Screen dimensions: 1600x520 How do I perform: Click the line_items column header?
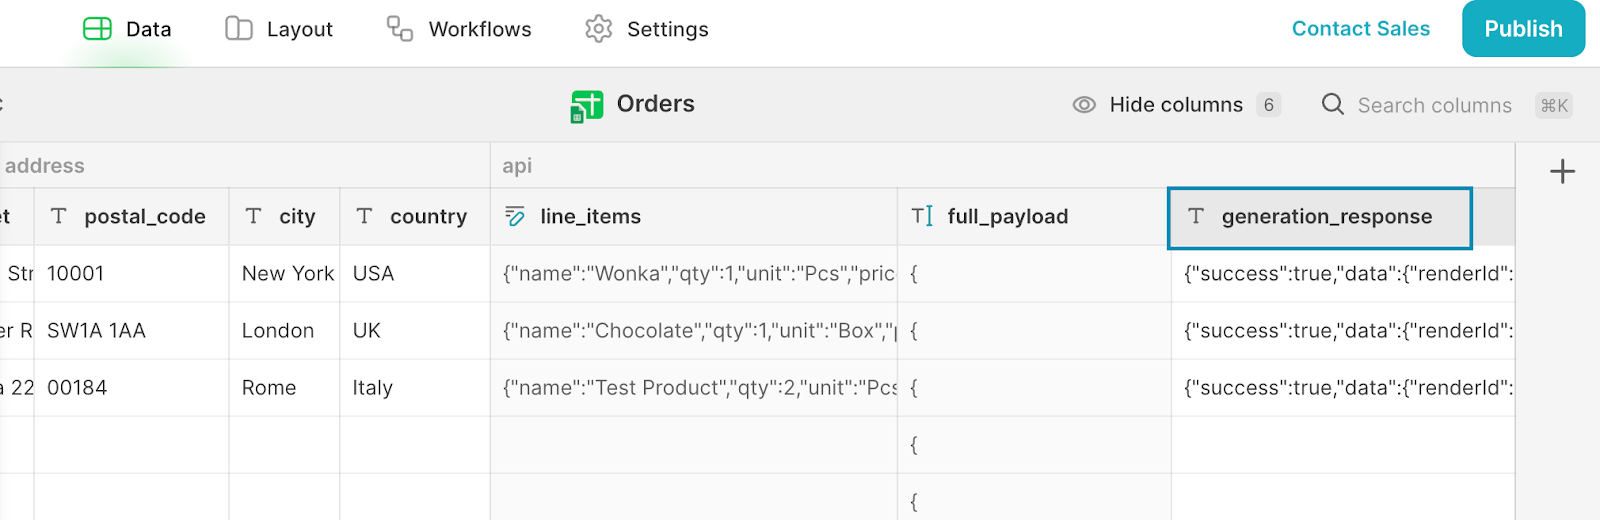pyautogui.click(x=694, y=217)
